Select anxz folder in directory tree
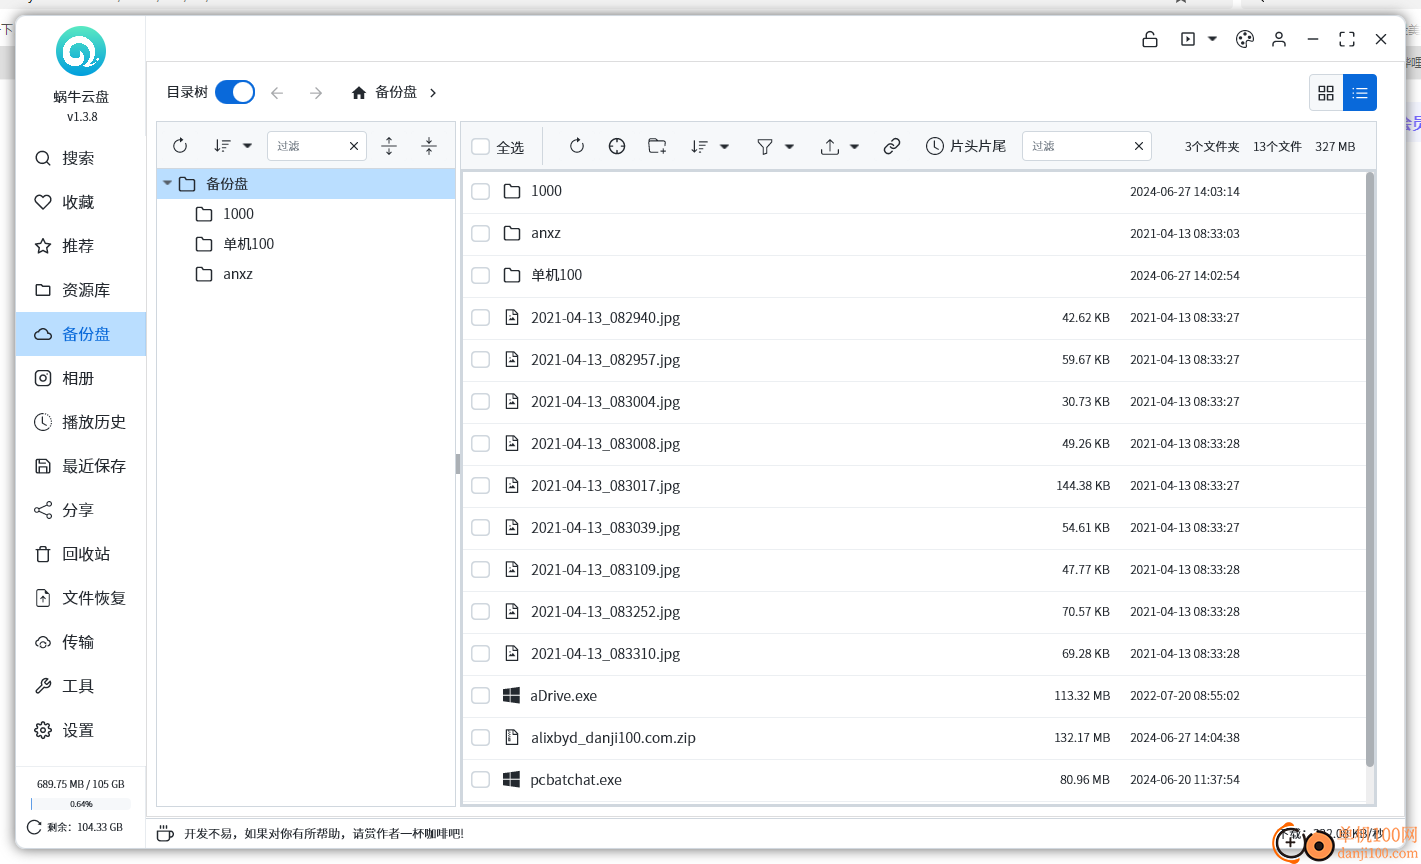Image resolution: width=1421 pixels, height=864 pixels. click(238, 274)
